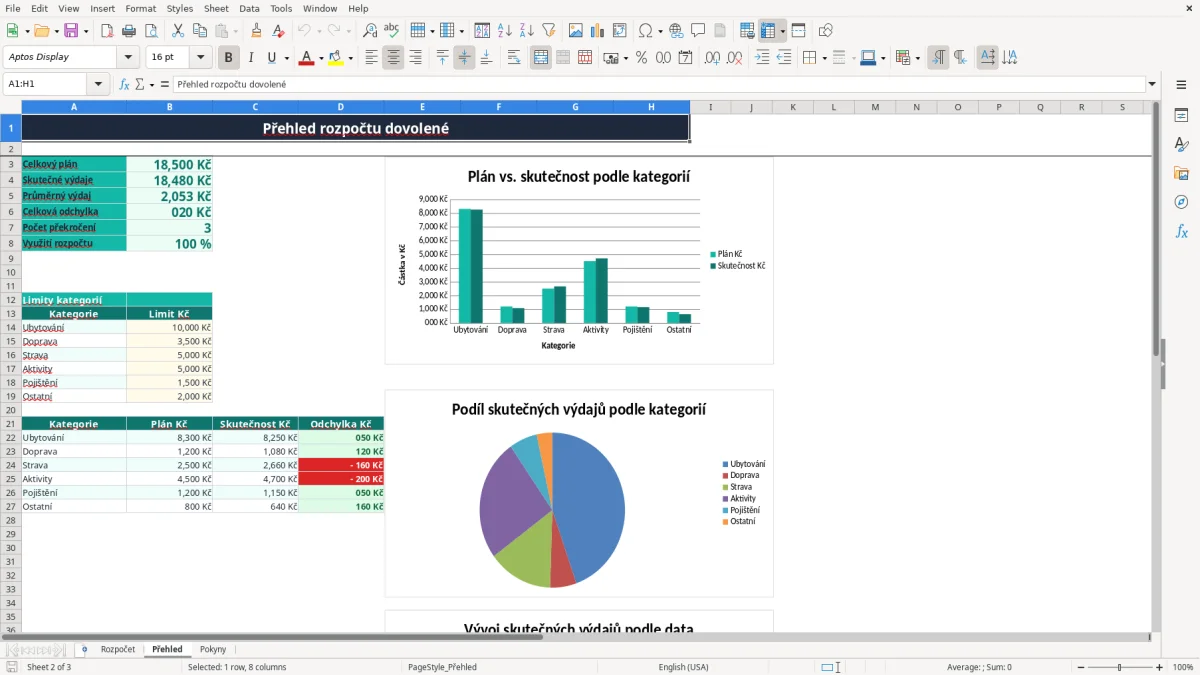1200x675 pixels.
Task: Toggle align left
Action: (x=372, y=58)
